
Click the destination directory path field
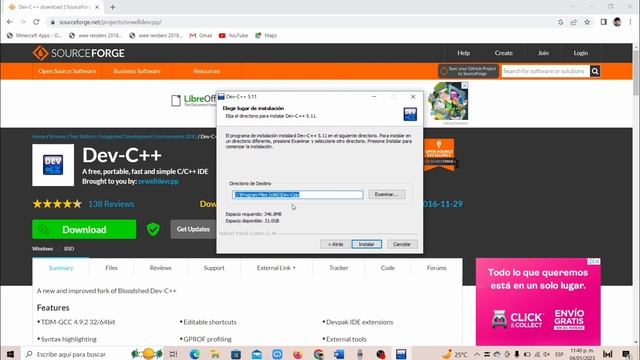click(298, 195)
